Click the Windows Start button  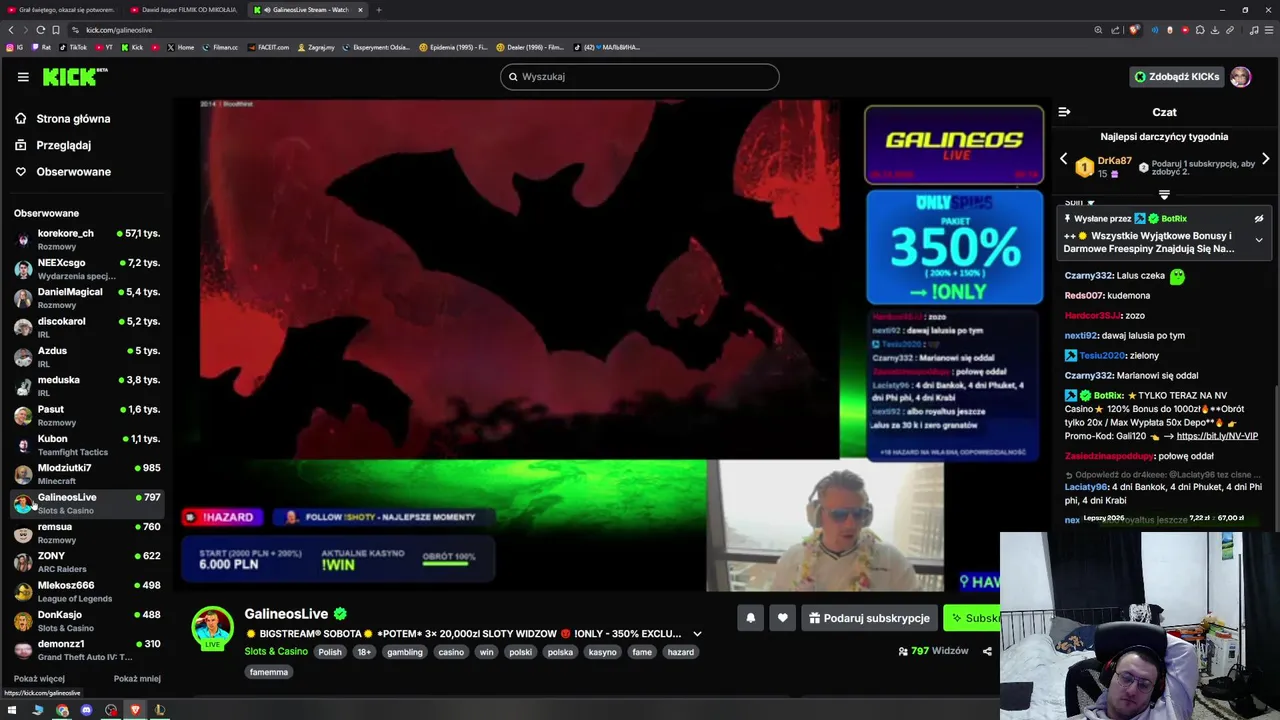click(x=12, y=710)
